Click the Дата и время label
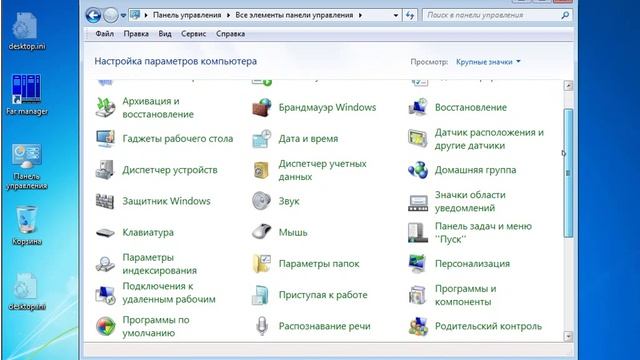 pyautogui.click(x=308, y=139)
